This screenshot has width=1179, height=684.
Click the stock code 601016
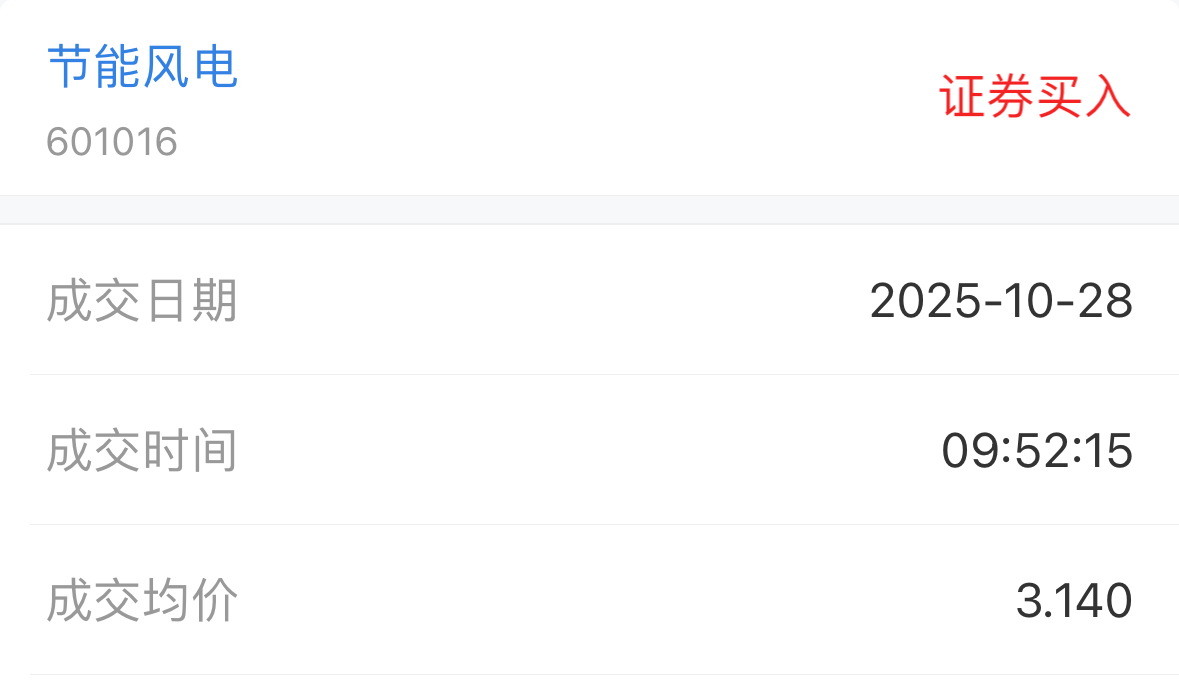click(x=112, y=142)
